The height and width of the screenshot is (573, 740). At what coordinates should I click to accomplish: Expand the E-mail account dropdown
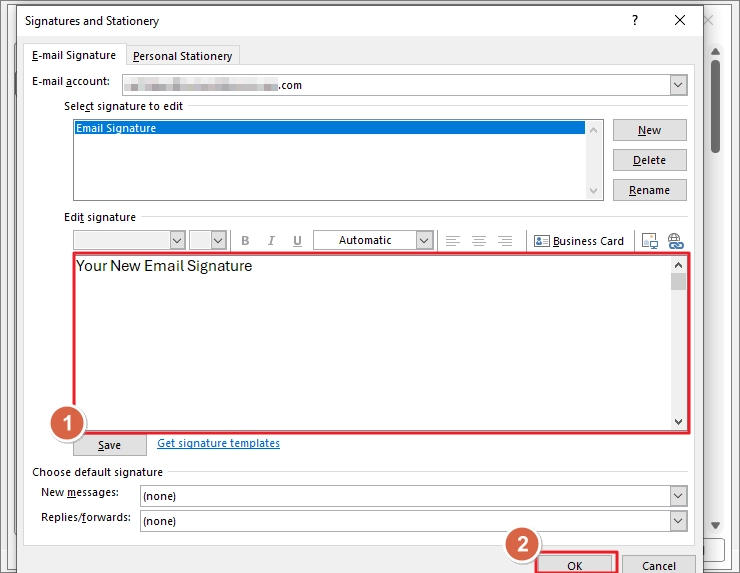point(678,85)
